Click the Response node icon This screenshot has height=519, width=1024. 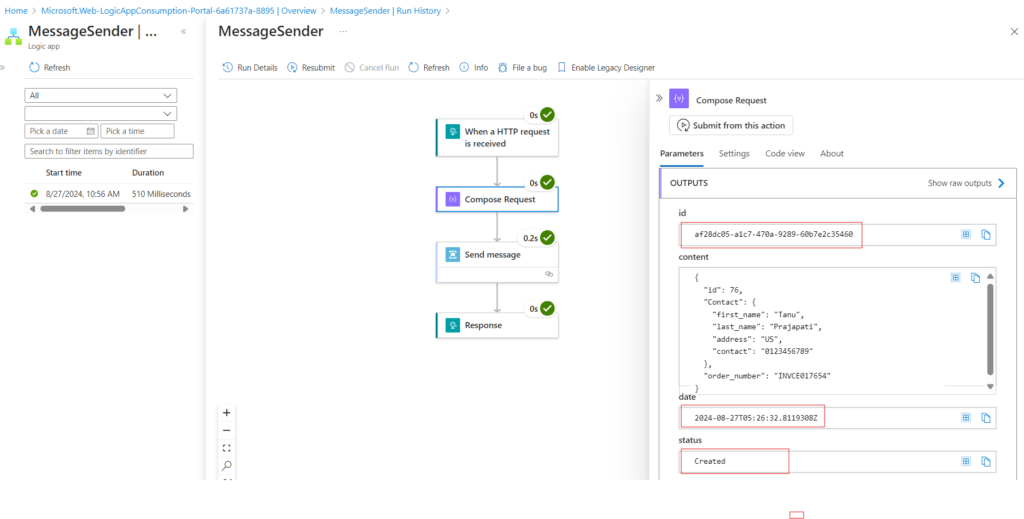point(453,324)
